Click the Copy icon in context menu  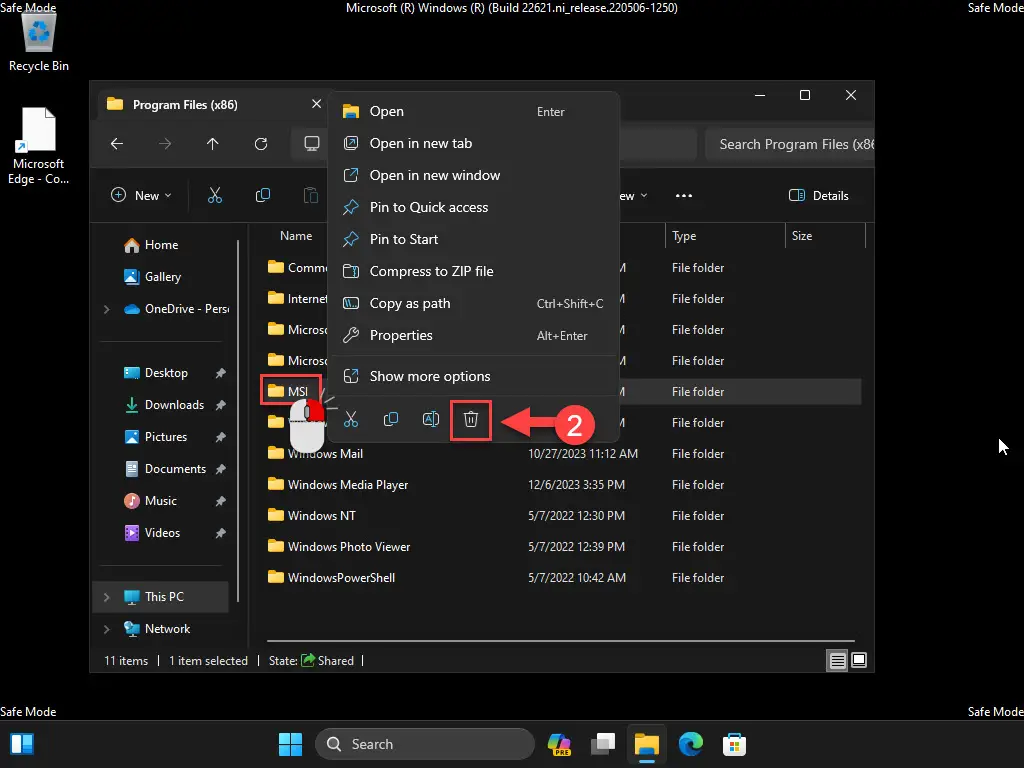click(x=391, y=420)
